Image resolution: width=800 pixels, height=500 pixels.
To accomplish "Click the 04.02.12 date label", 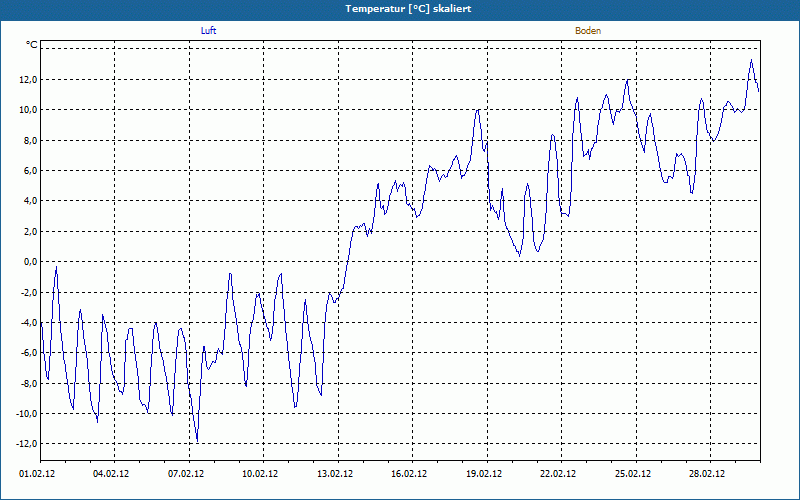I will [x=111, y=474].
